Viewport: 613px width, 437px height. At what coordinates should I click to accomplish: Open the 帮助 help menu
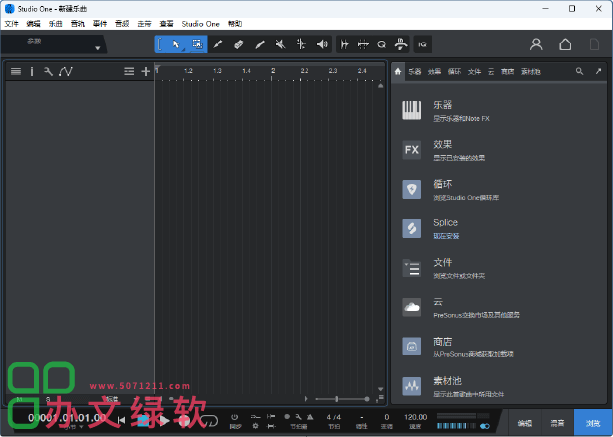235,24
